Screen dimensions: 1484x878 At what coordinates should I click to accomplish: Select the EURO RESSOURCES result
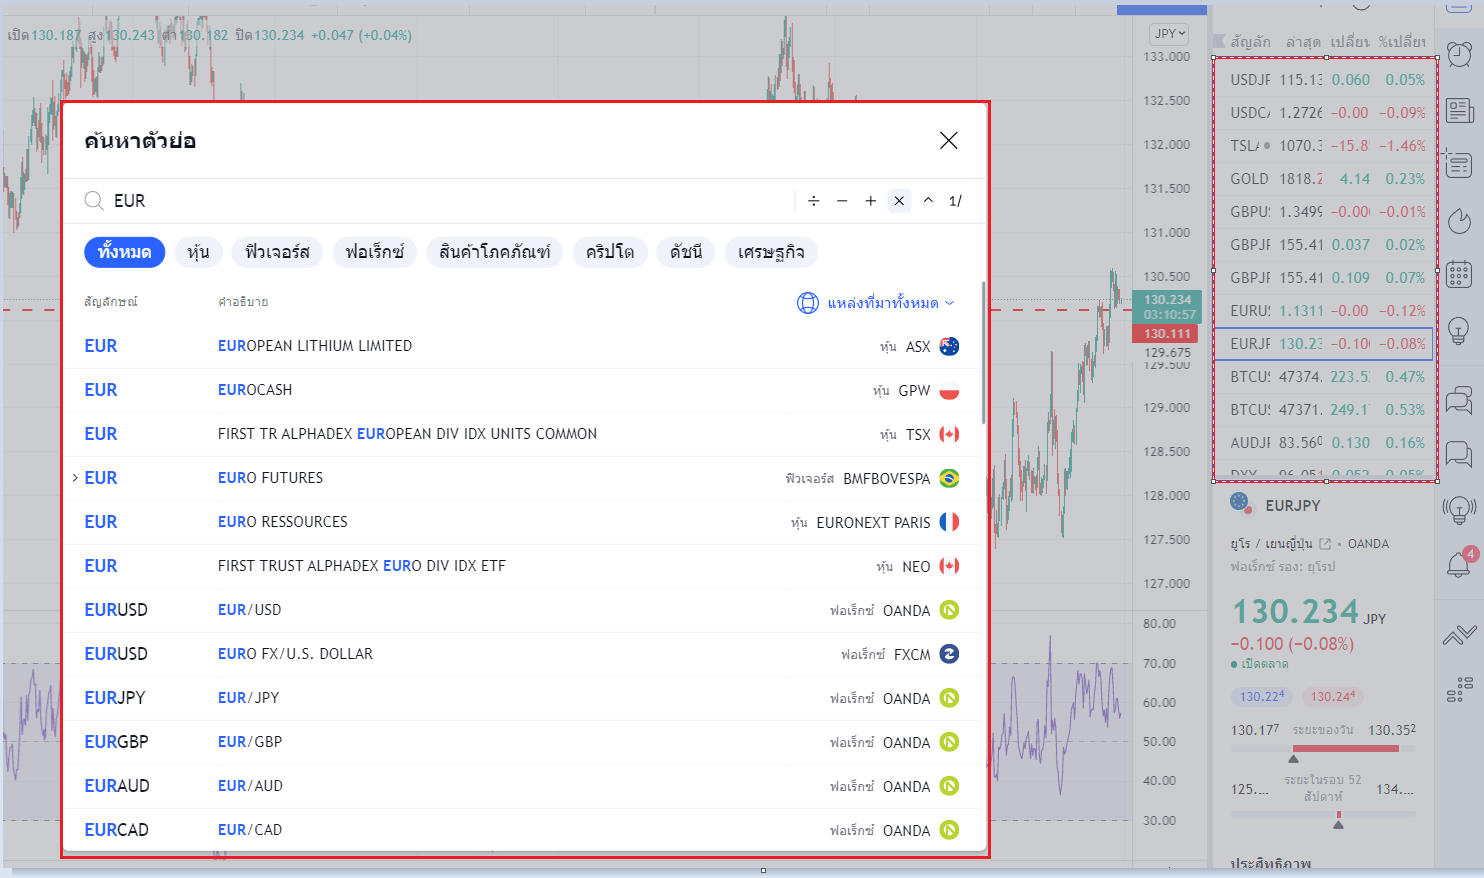coord(522,522)
